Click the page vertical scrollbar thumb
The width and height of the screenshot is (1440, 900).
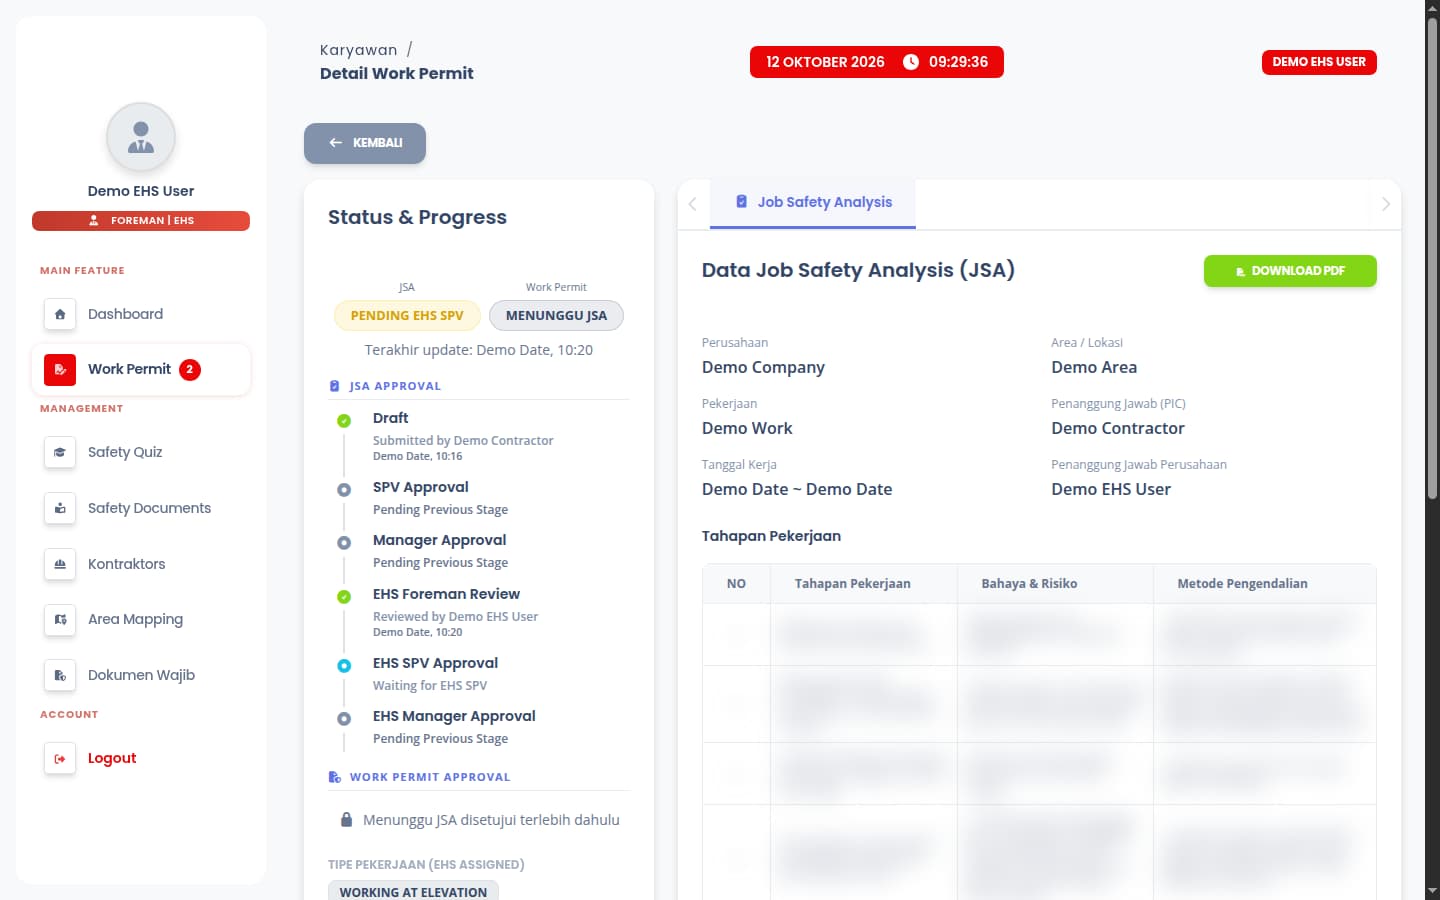[x=1432, y=258]
